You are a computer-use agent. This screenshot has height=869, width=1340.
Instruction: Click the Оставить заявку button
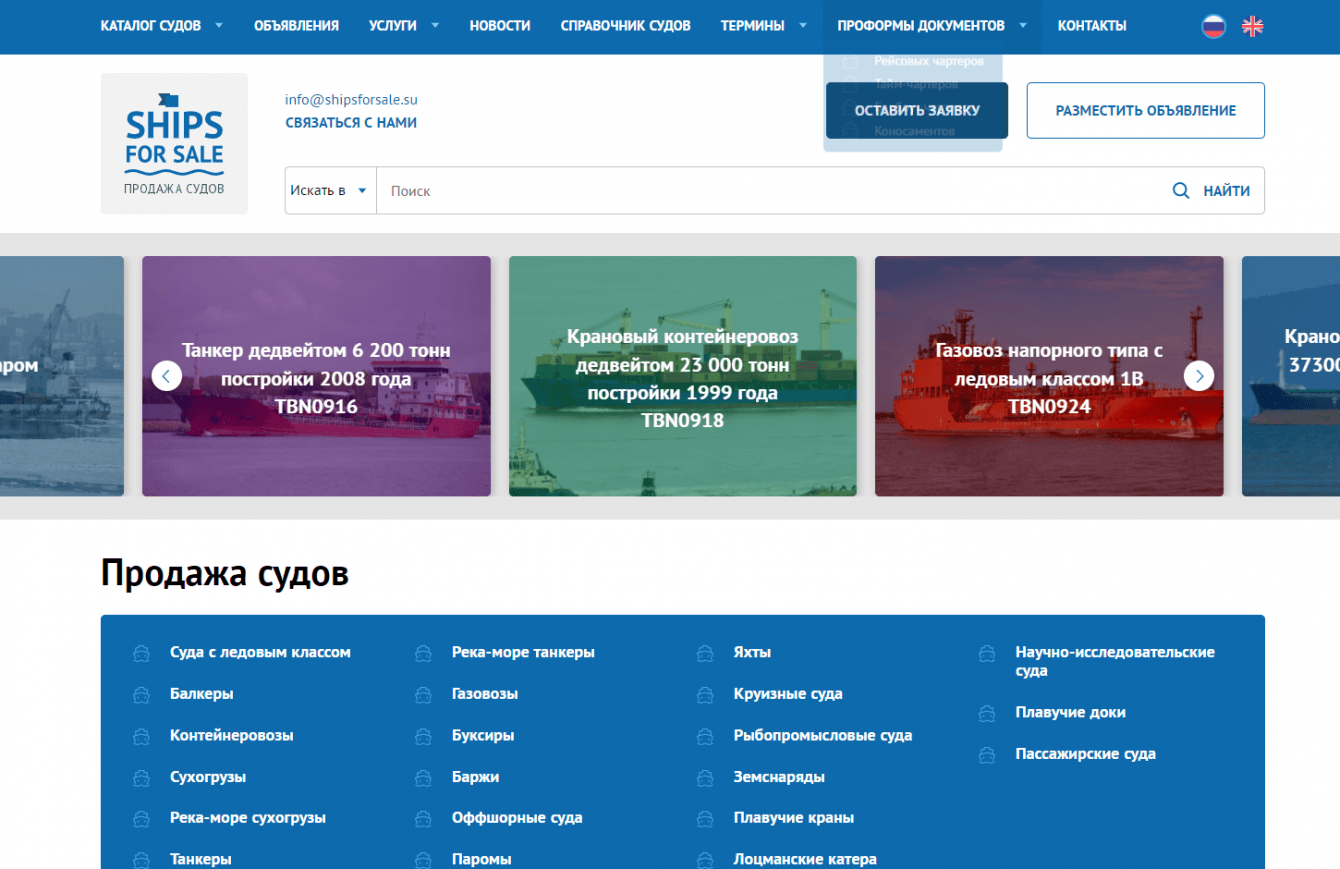click(x=917, y=110)
